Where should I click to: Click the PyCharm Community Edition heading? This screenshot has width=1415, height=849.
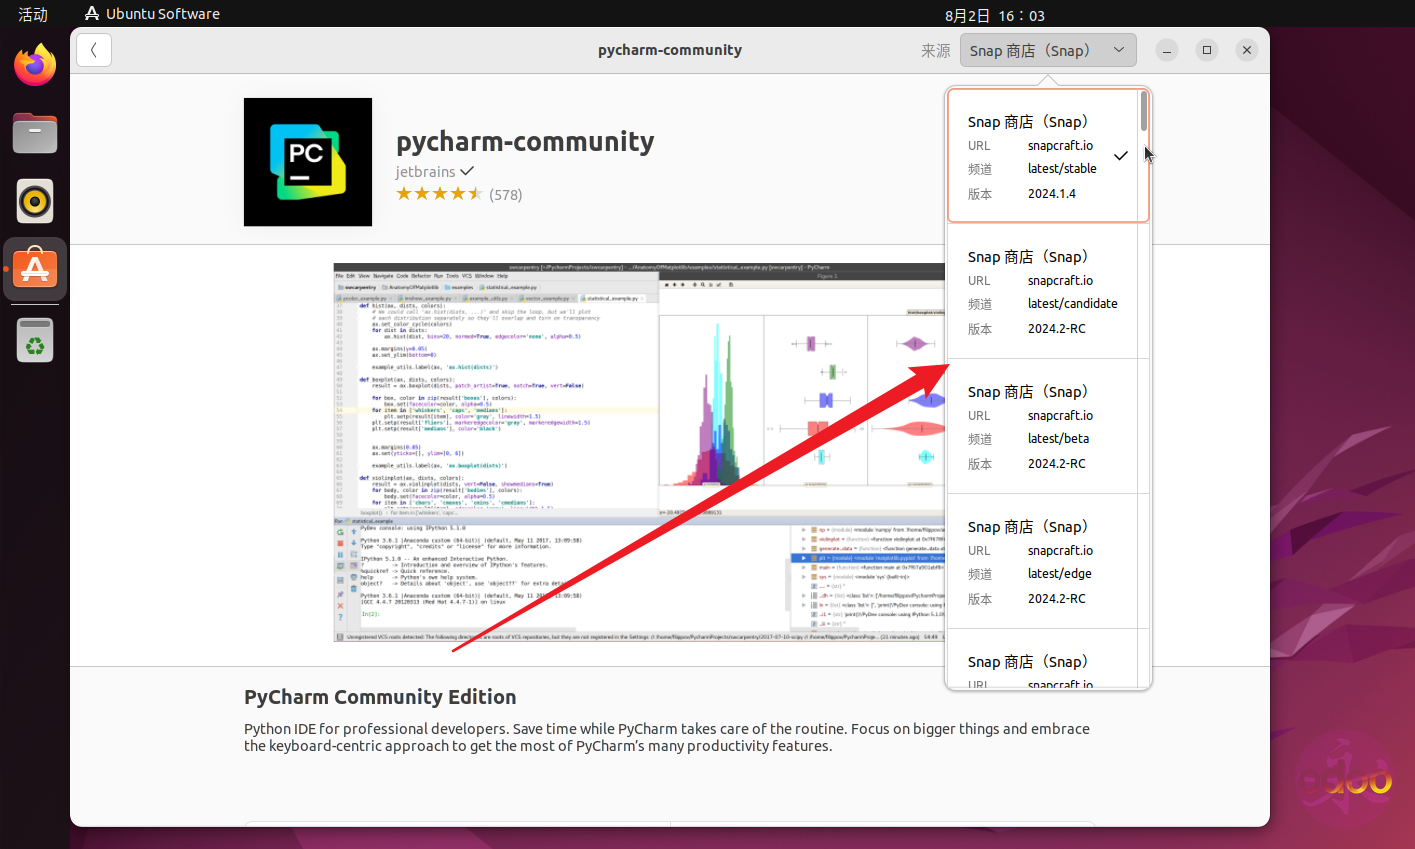[x=380, y=697]
